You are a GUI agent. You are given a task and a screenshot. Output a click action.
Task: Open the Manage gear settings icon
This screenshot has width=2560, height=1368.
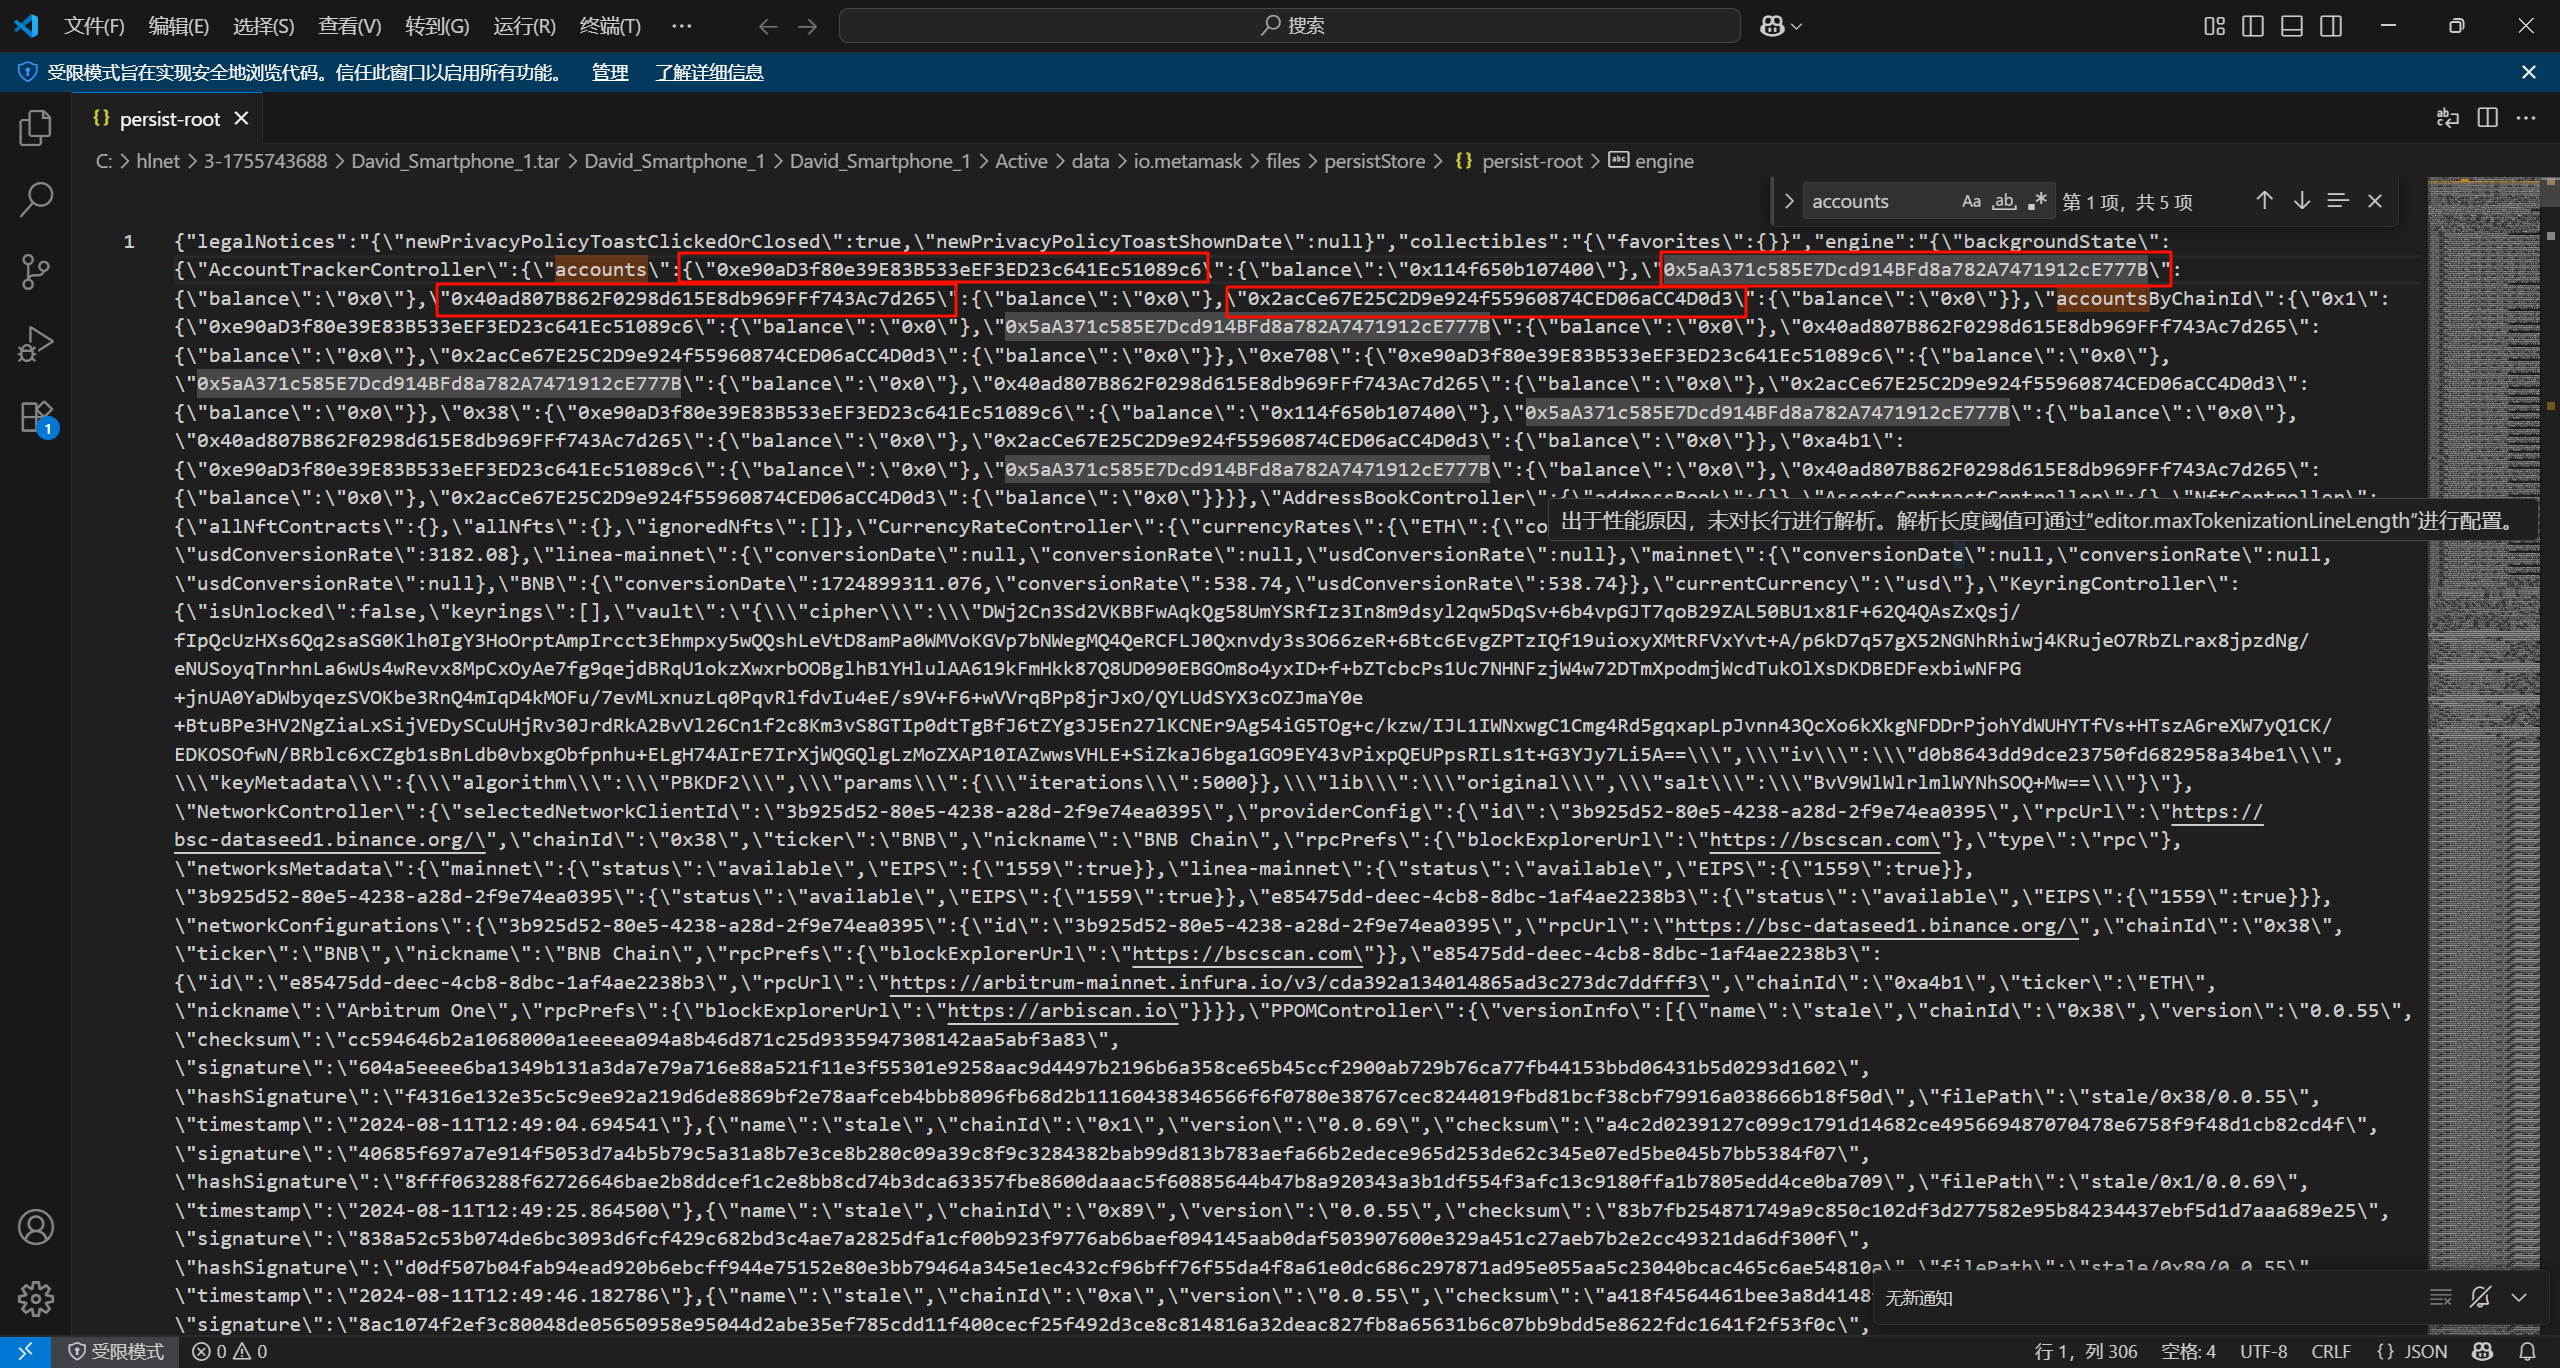tap(36, 1298)
